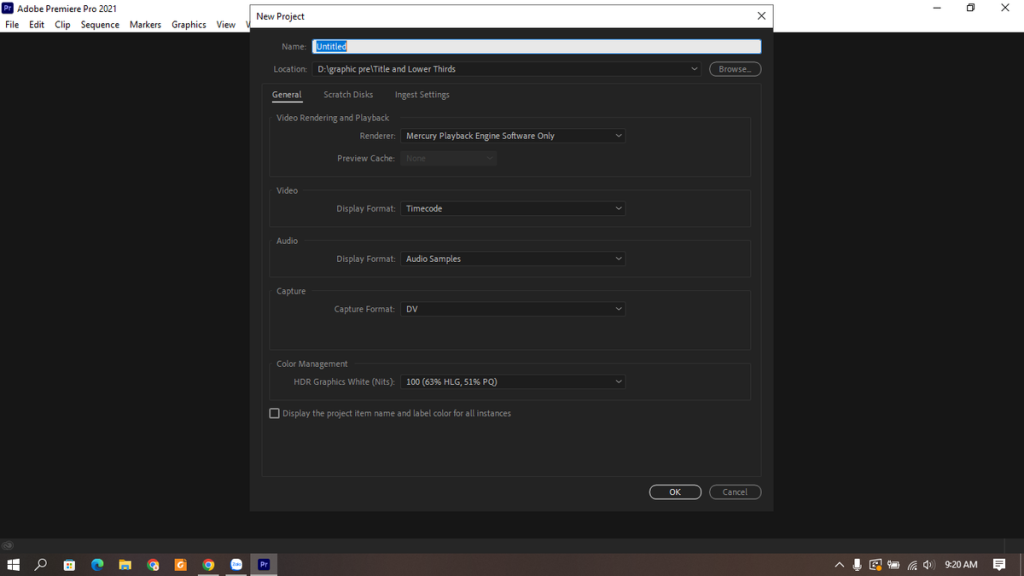Switch to the Ingest Settings tab
The width and height of the screenshot is (1024, 576).
coord(422,95)
